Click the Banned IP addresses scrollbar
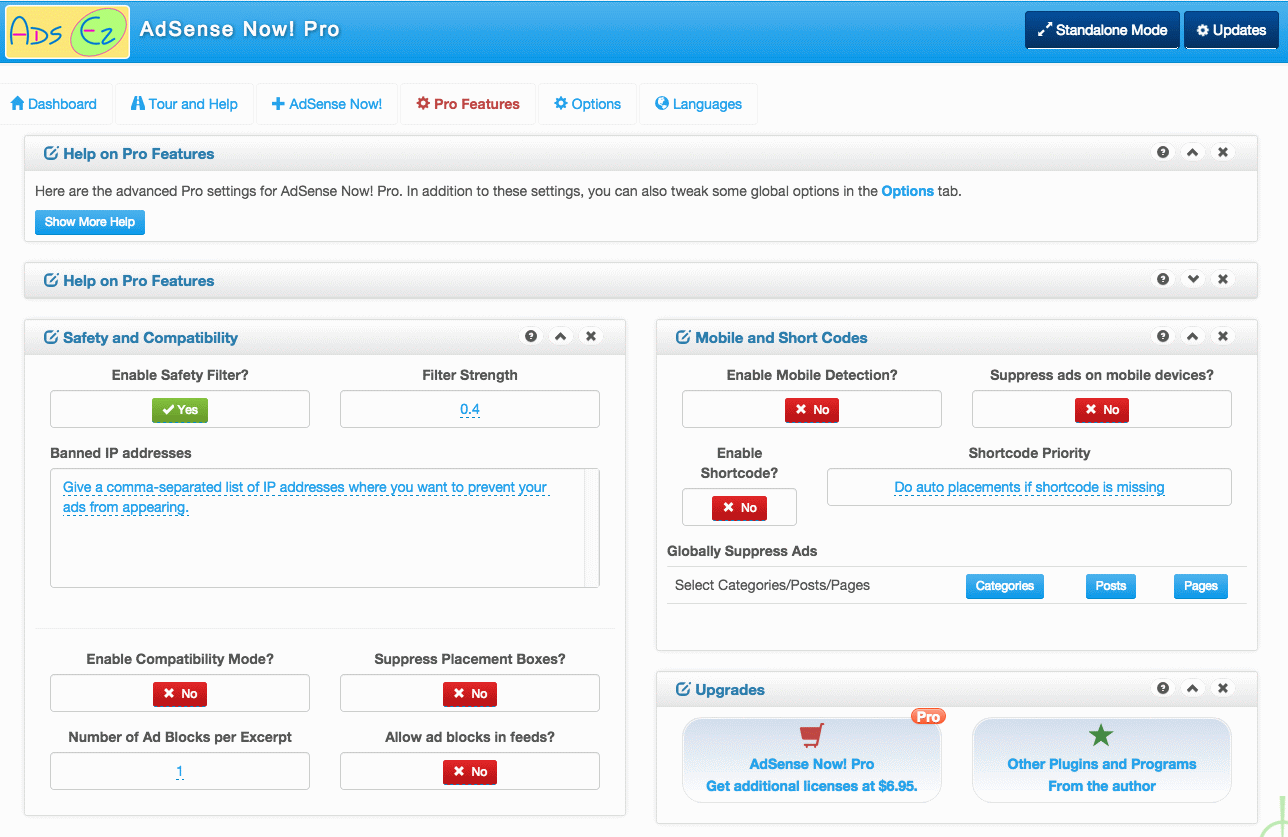The width and height of the screenshot is (1288, 837). [x=592, y=528]
